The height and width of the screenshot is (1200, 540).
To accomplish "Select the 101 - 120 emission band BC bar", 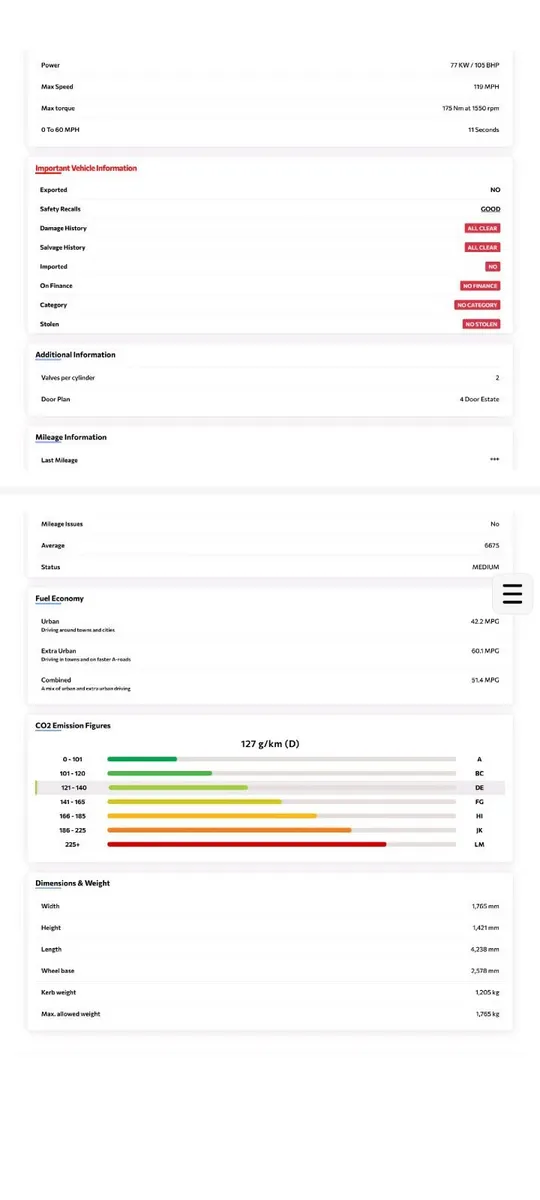I will (x=281, y=773).
